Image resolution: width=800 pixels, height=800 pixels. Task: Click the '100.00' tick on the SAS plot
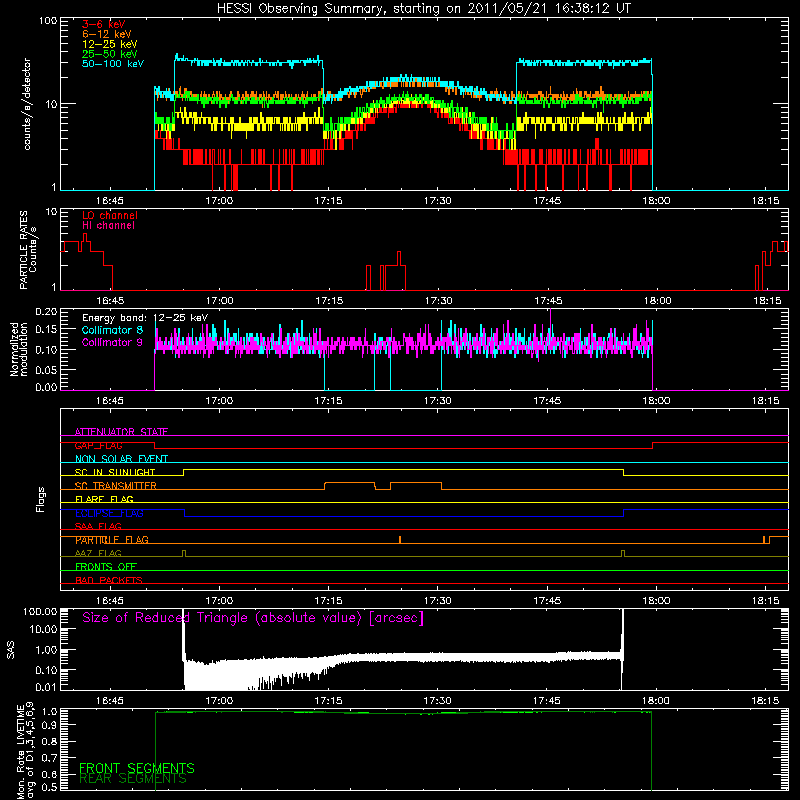tap(40, 611)
